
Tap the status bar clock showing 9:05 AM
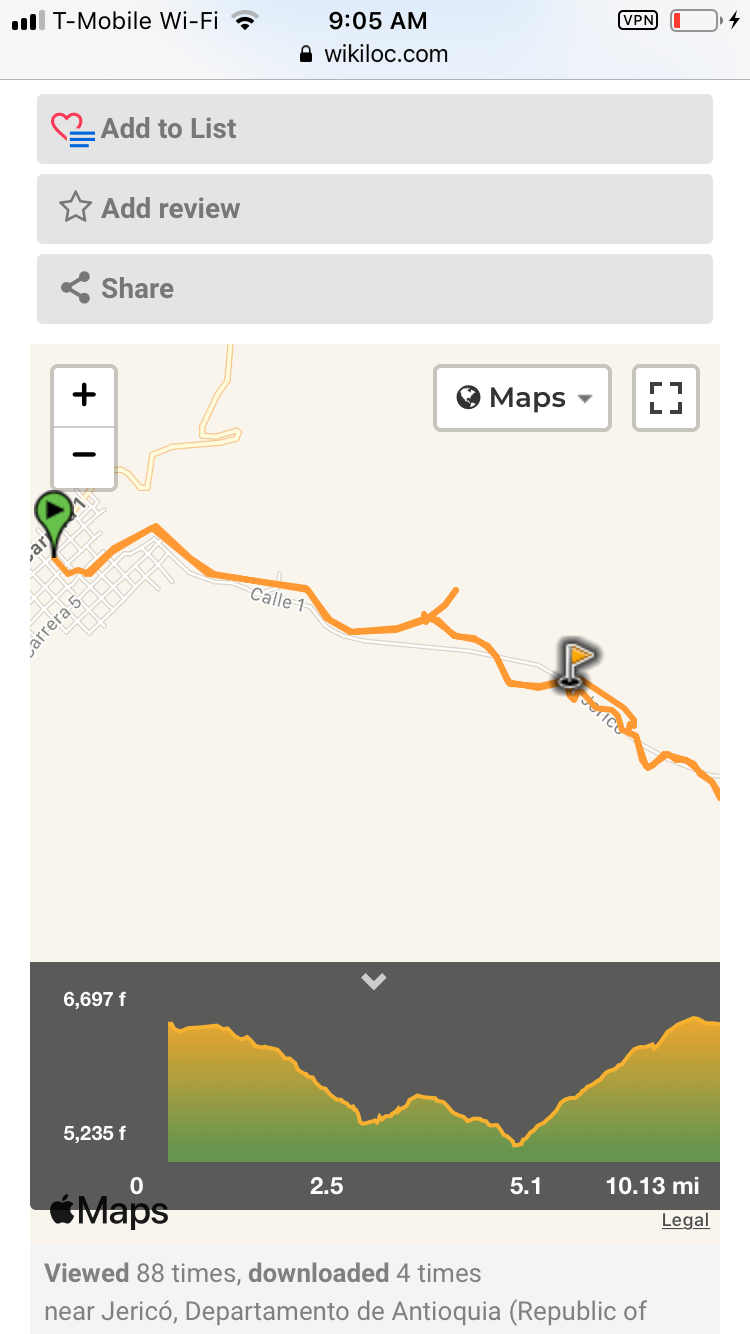[377, 20]
